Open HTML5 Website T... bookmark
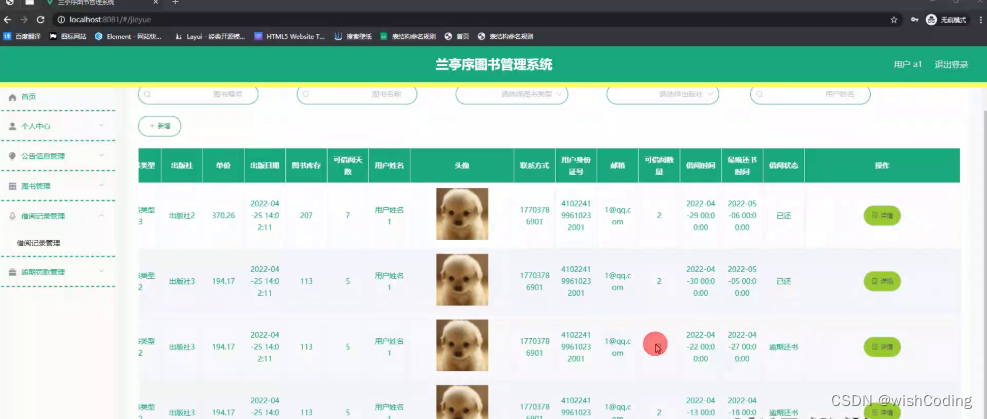 (x=290, y=36)
